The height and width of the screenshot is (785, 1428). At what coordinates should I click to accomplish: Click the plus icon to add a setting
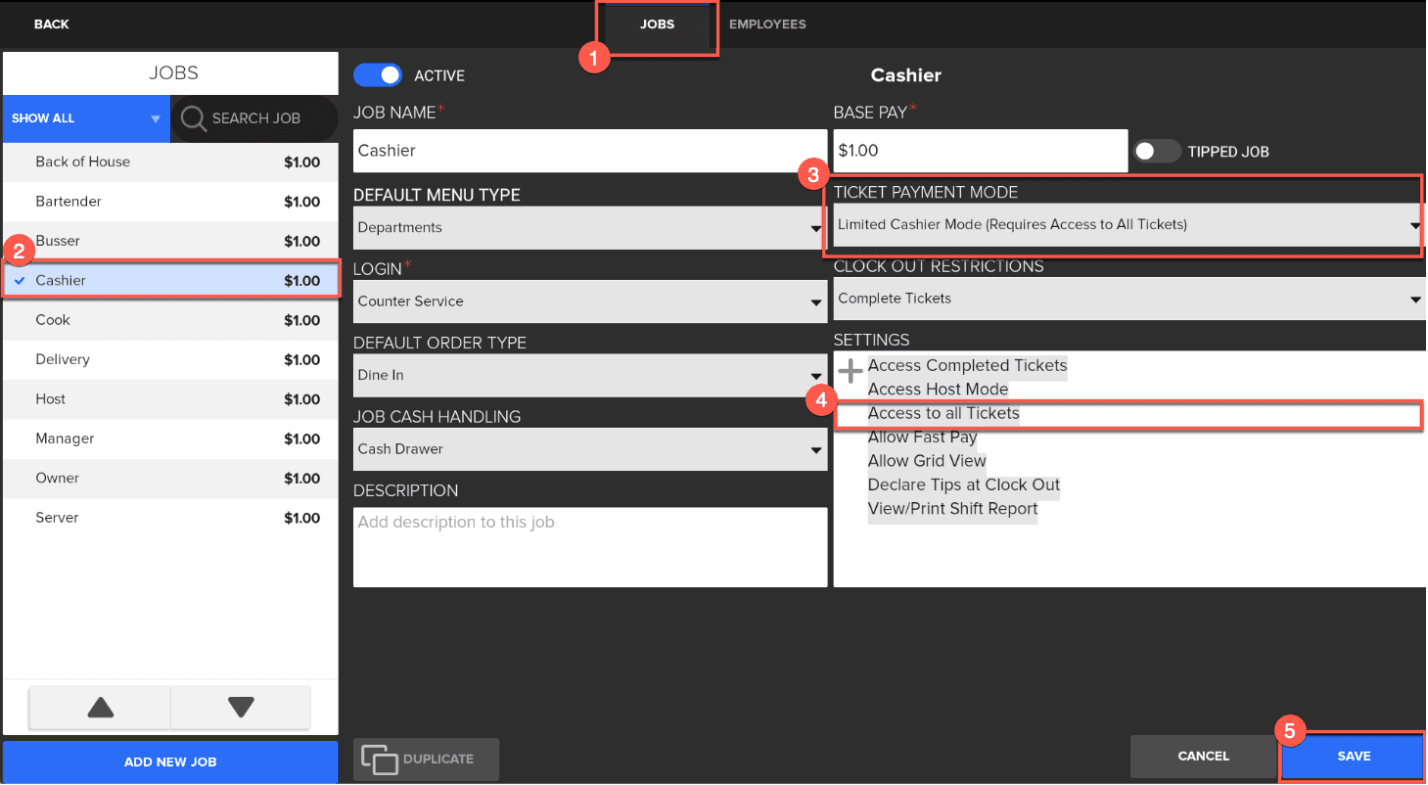[x=849, y=369]
